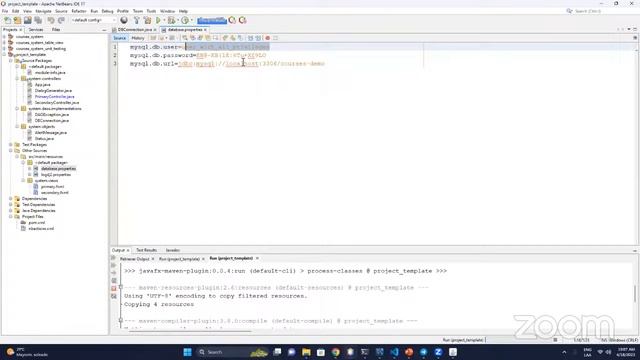Open Google Chrome from taskbar
This screenshot has height=360, width=640.
336,352
